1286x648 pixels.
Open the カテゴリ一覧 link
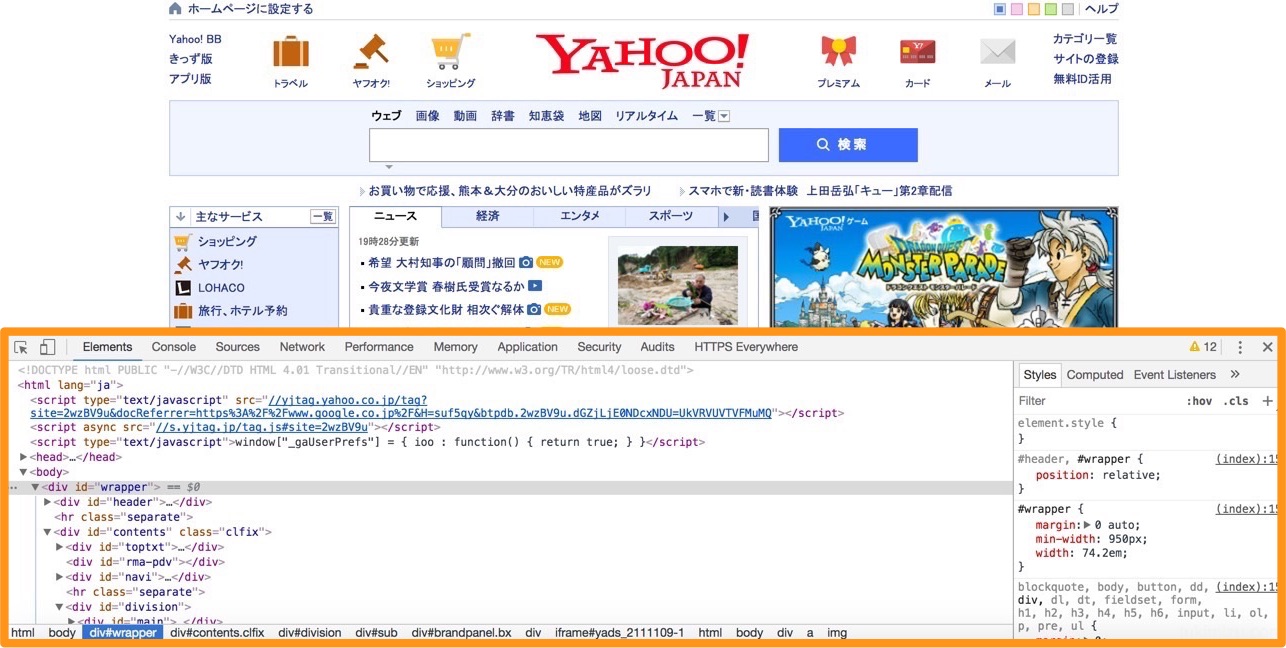pos(1085,39)
